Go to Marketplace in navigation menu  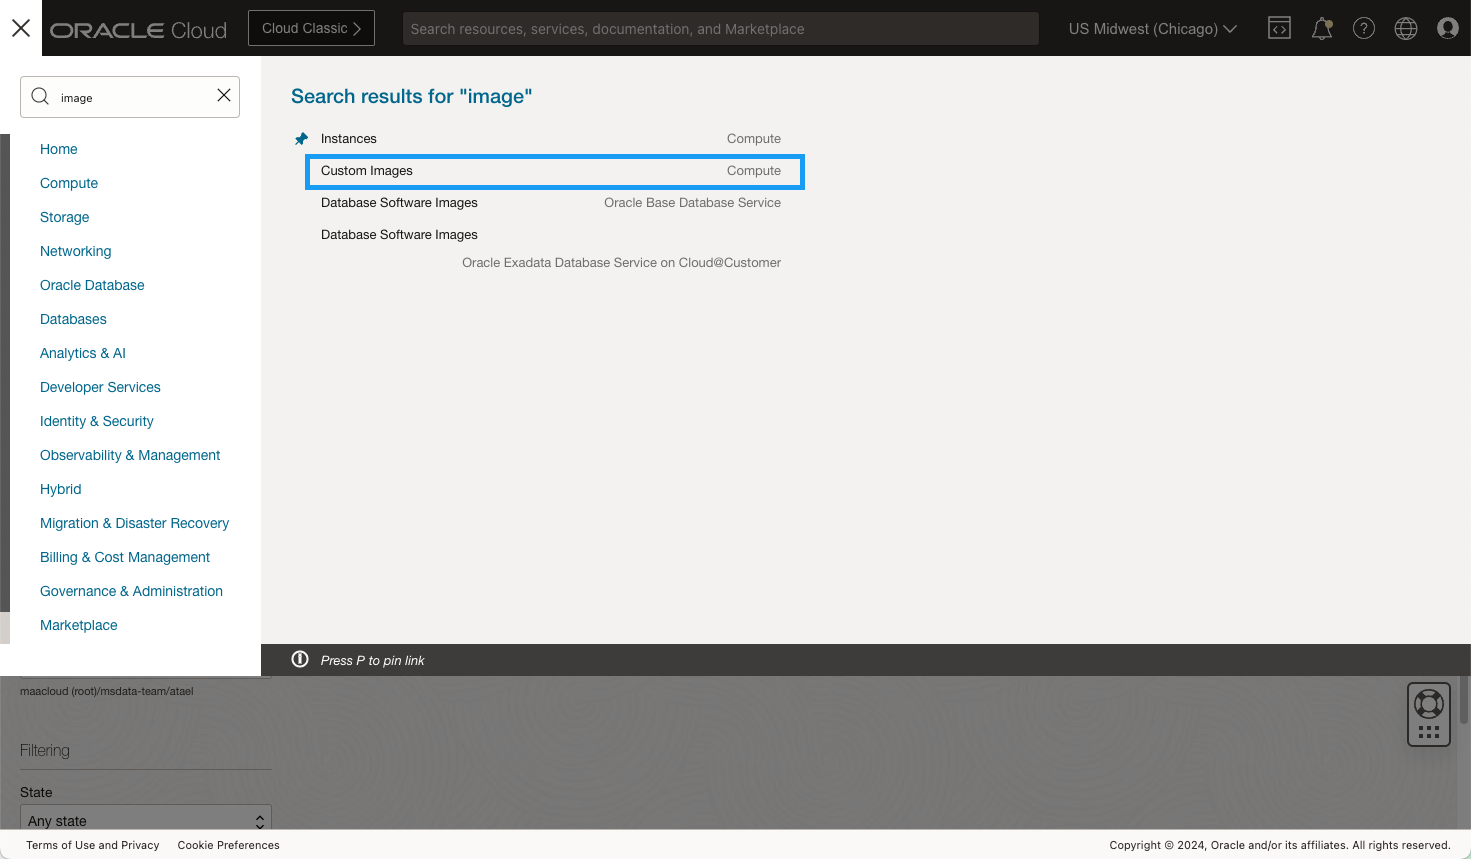79,625
